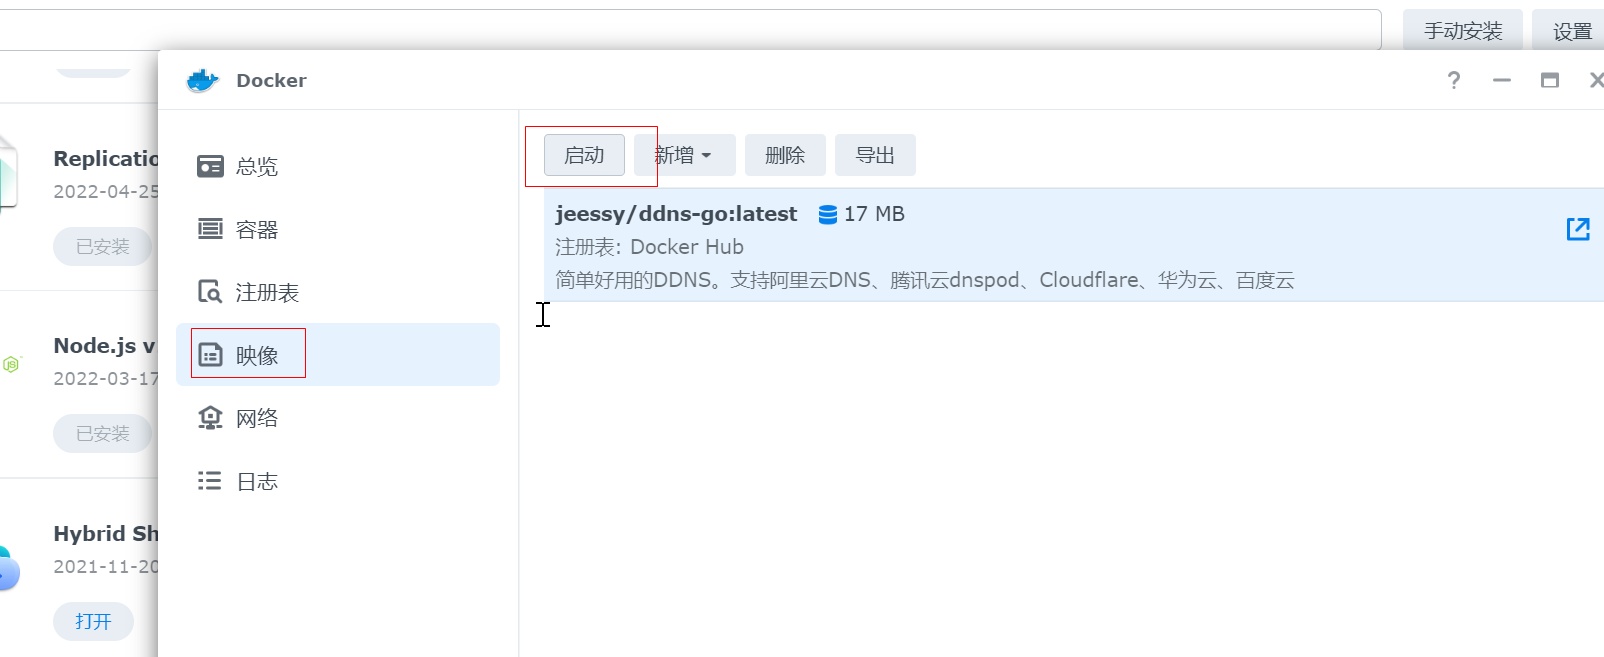Viewport: 1604px width, 657px height.
Task: Click the Docker window title text
Action: pos(271,81)
